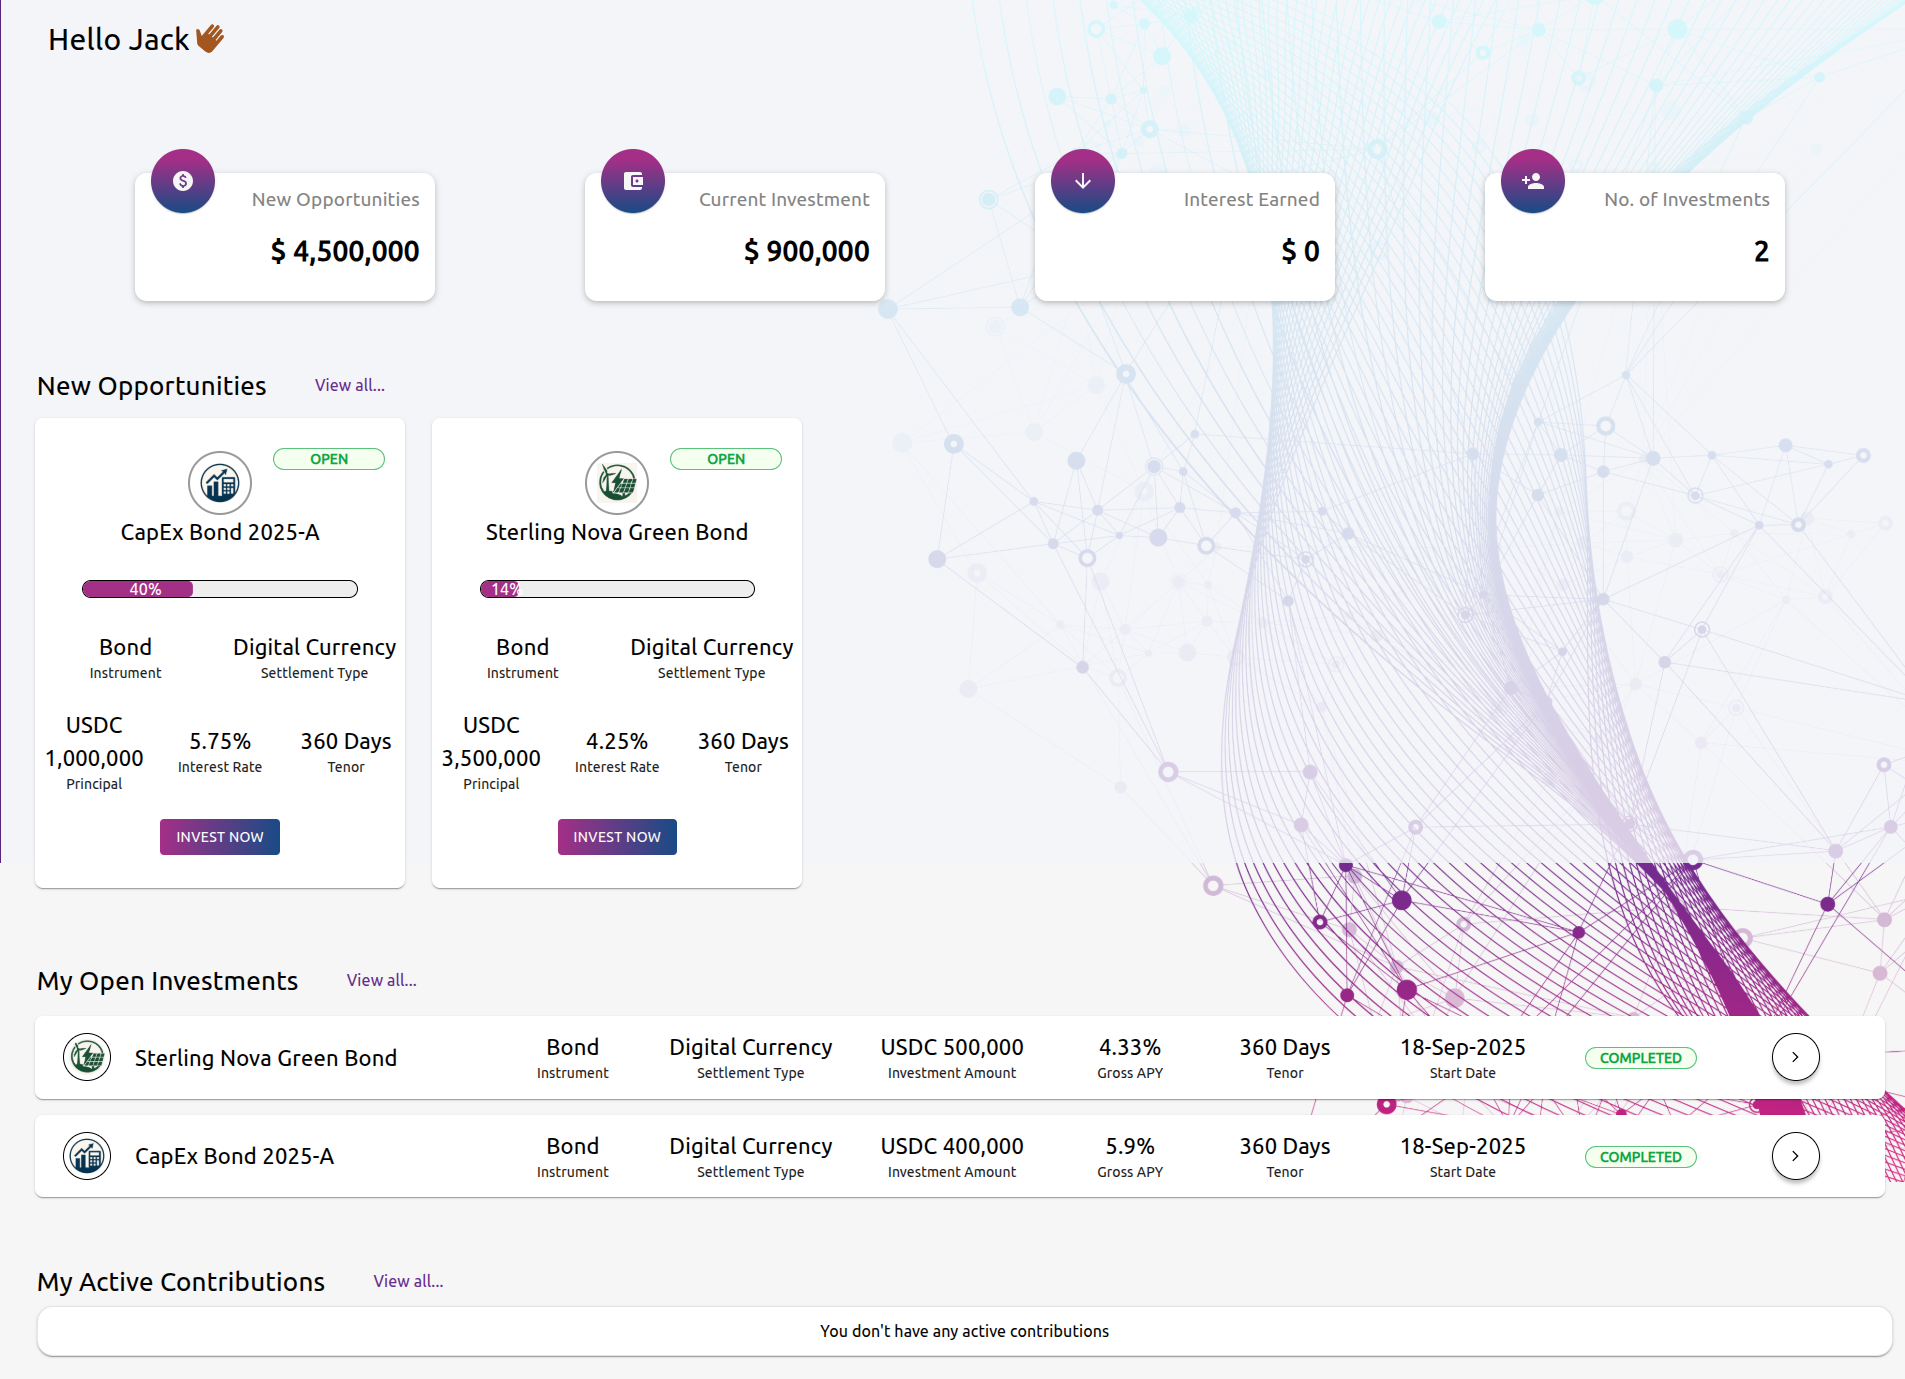Select the Current Investment $900,000 summary card

coord(735,237)
